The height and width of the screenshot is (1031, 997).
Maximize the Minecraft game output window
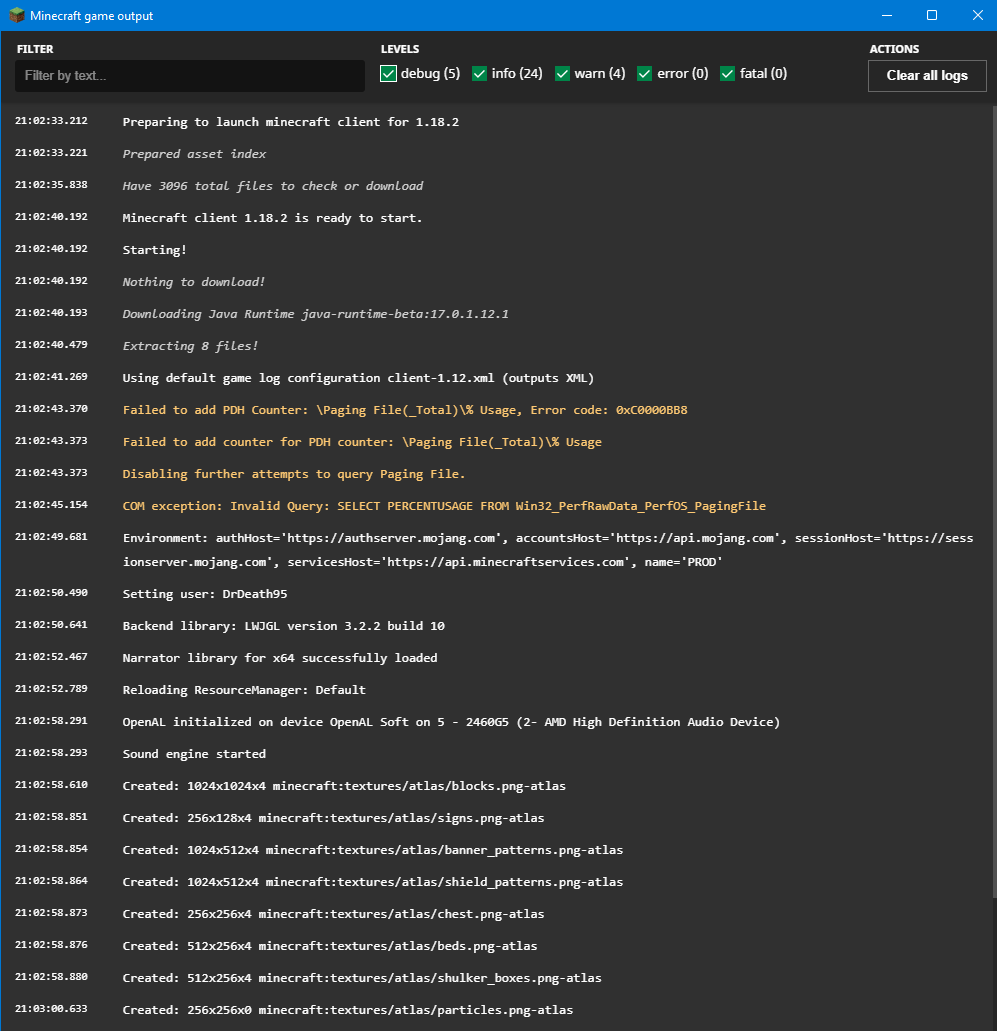click(x=932, y=15)
